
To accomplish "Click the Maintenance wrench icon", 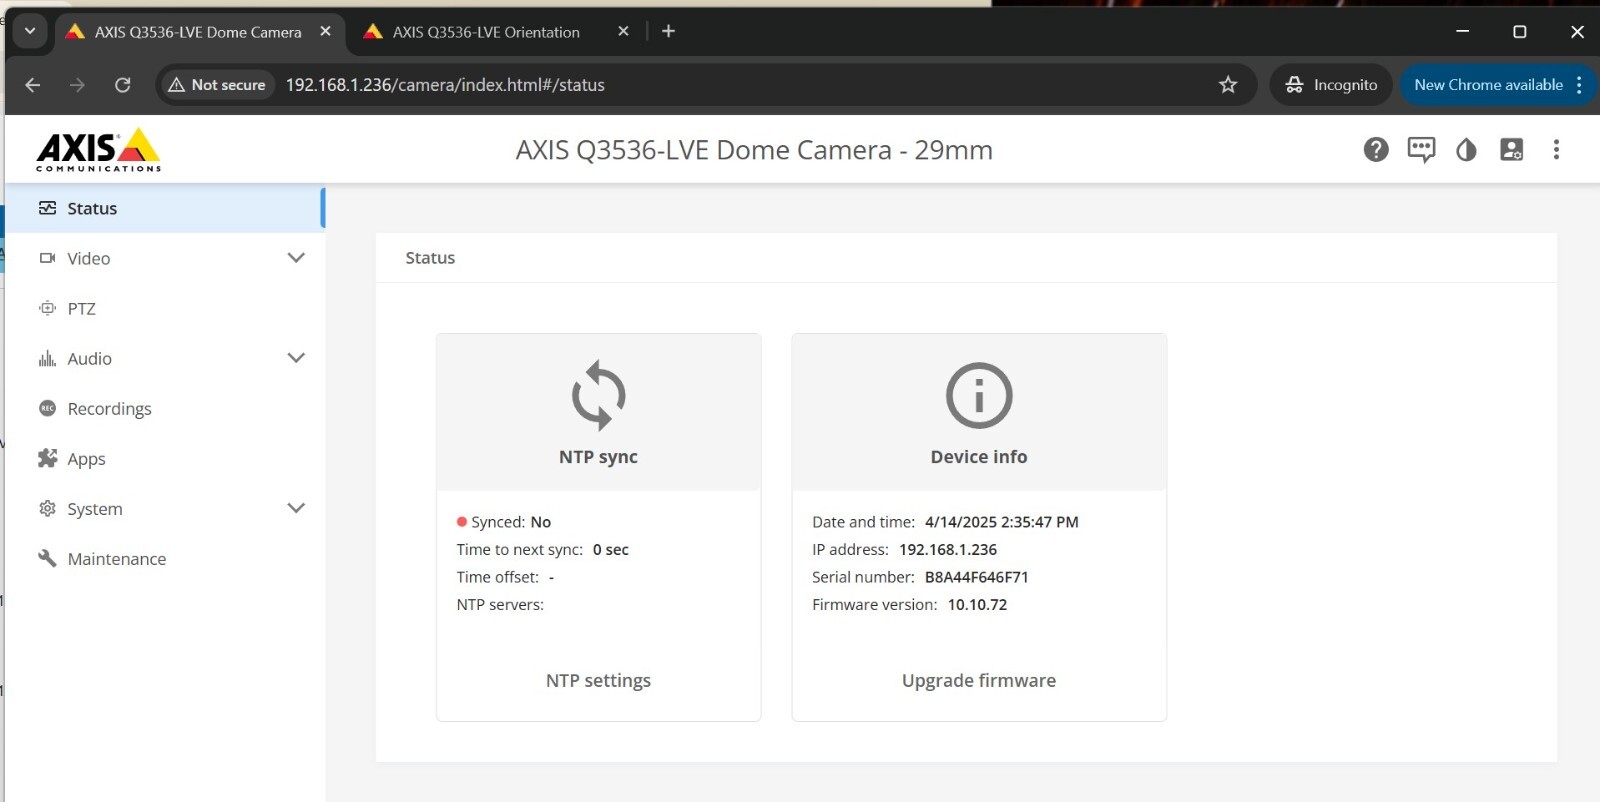I will 47,558.
